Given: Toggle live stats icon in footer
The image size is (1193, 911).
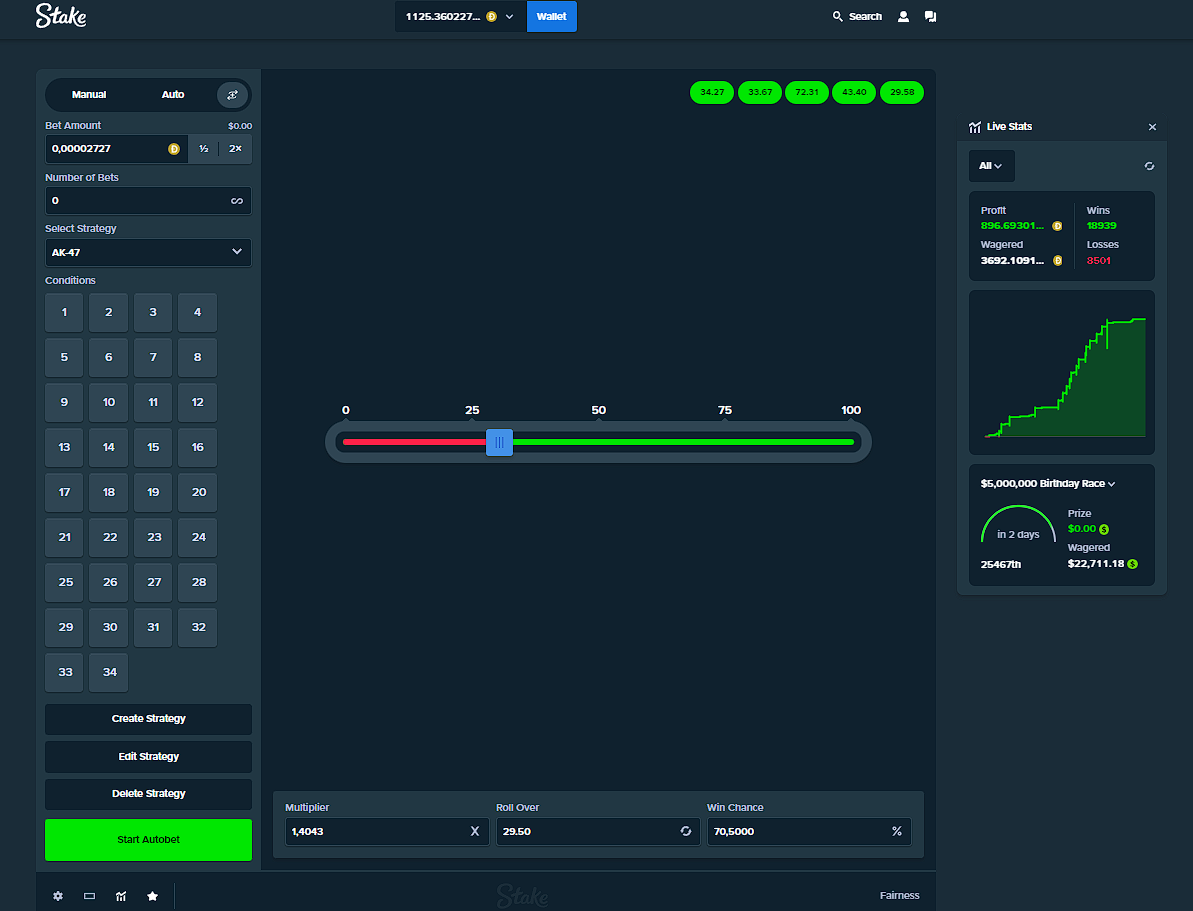Looking at the screenshot, I should pyautogui.click(x=121, y=896).
